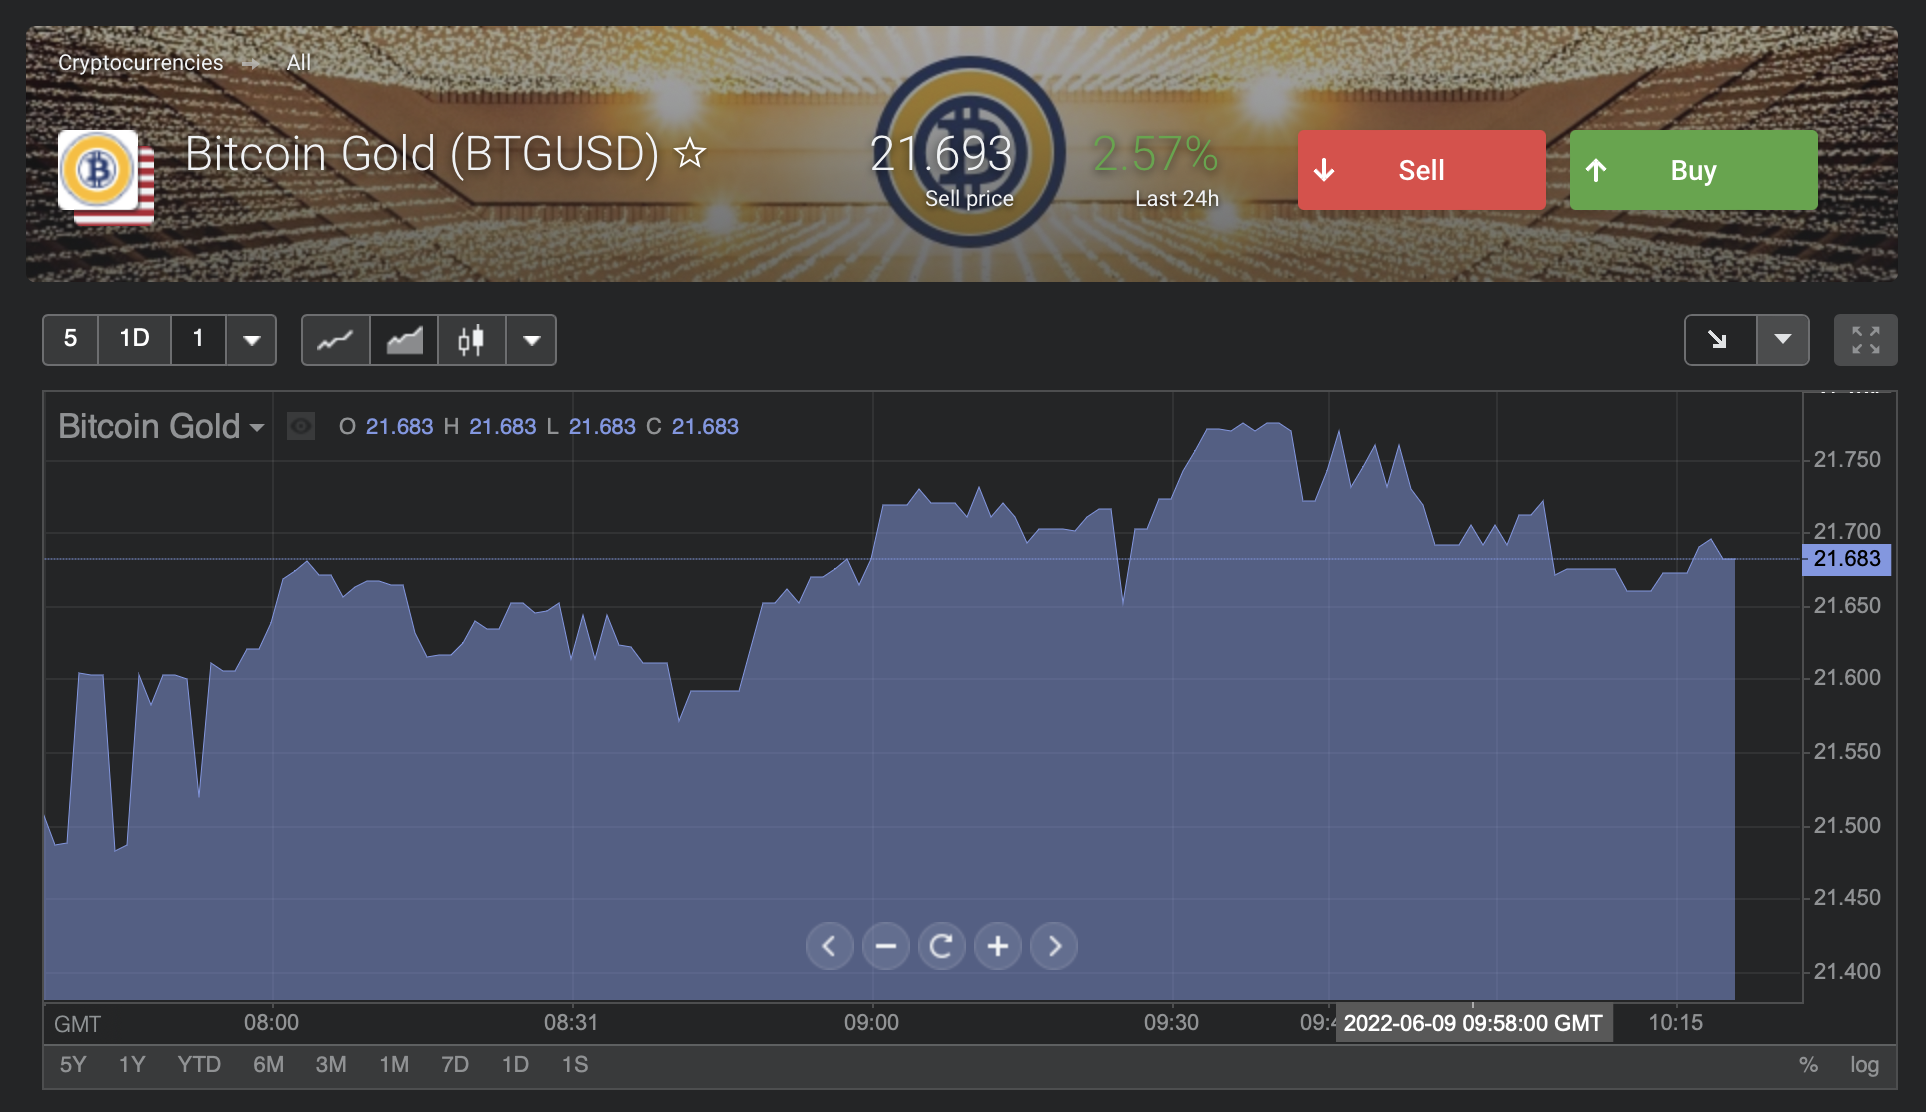Click the 21.750 price axis label
Screen dimensions: 1926x1112
(x=1847, y=460)
